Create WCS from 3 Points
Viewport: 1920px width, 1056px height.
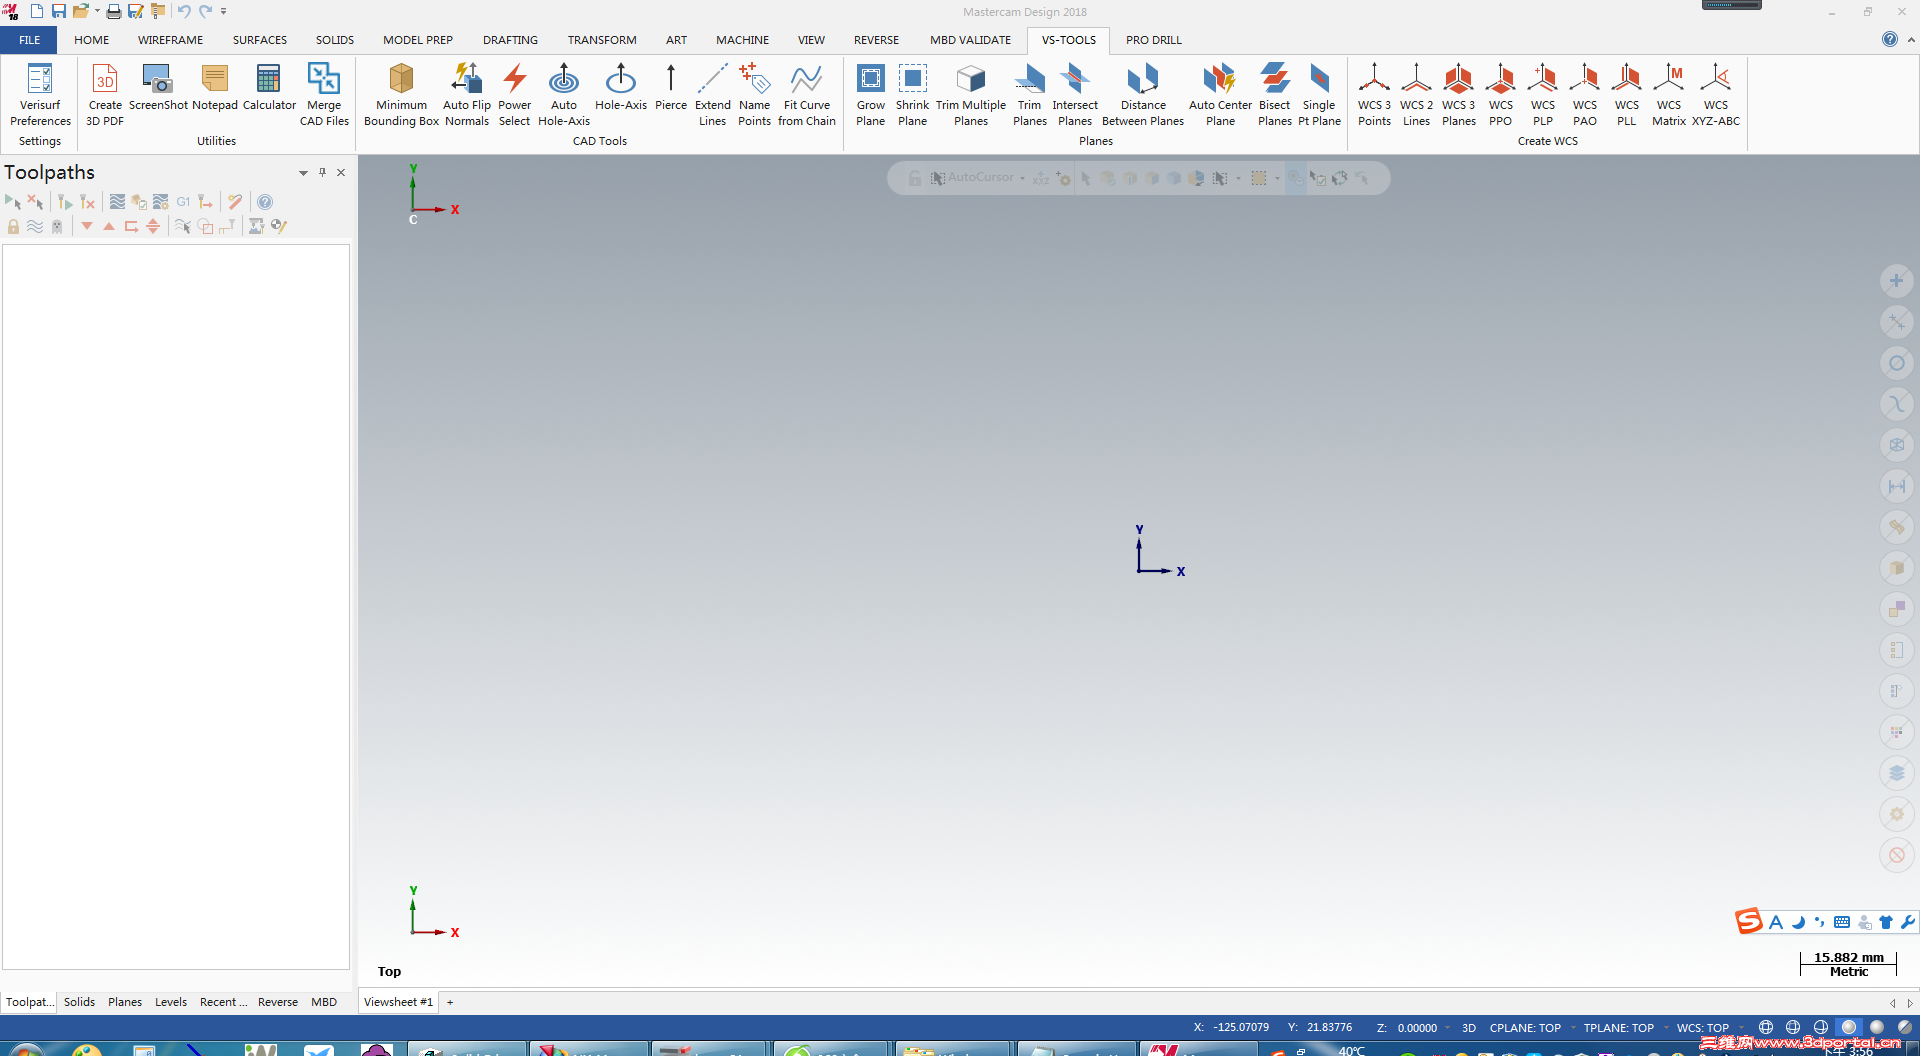[x=1374, y=94]
